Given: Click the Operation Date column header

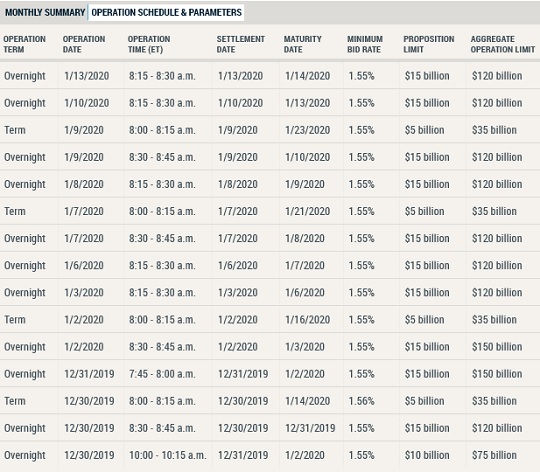Looking at the screenshot, I should pyautogui.click(x=84, y=44).
